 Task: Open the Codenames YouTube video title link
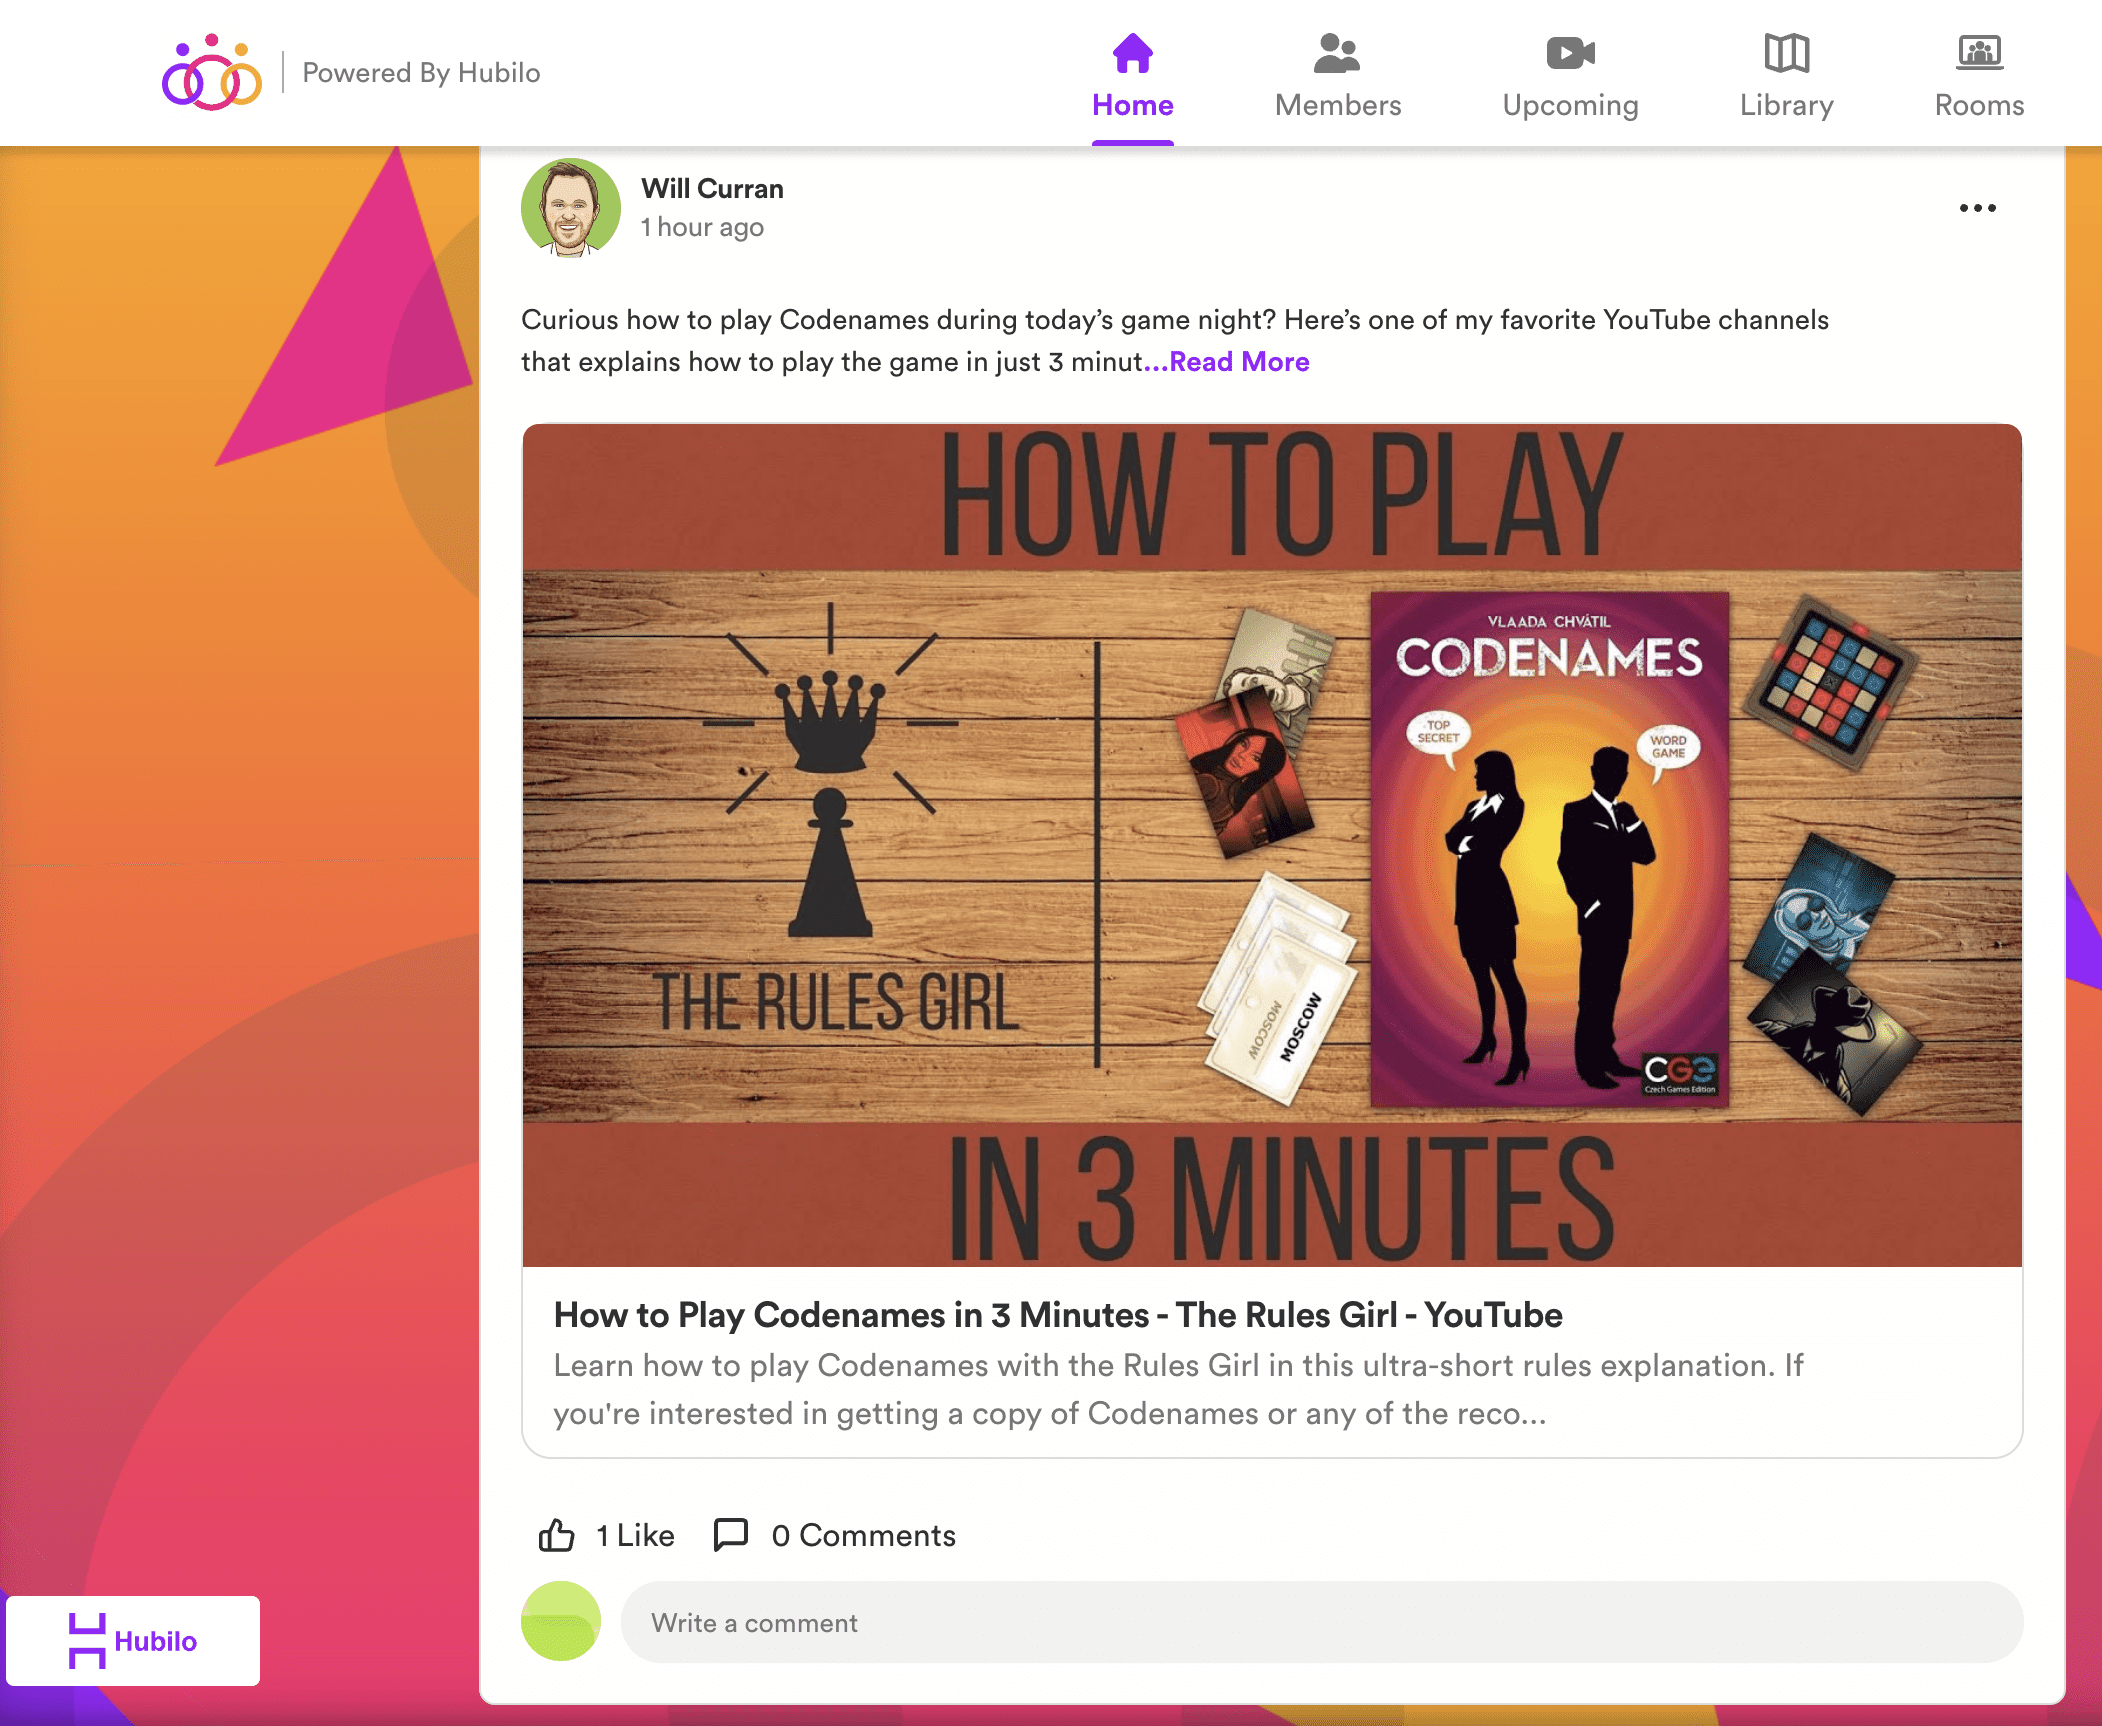coord(1057,1315)
